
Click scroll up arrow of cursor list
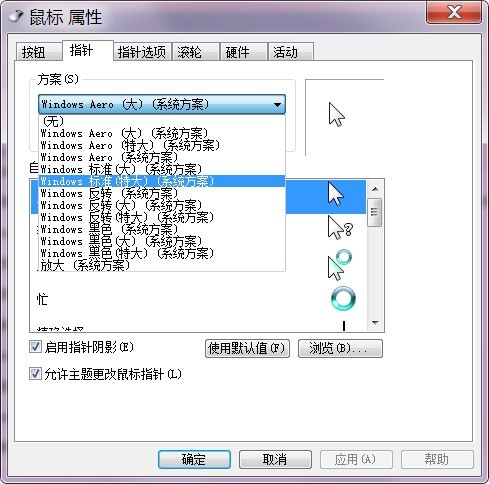375,189
